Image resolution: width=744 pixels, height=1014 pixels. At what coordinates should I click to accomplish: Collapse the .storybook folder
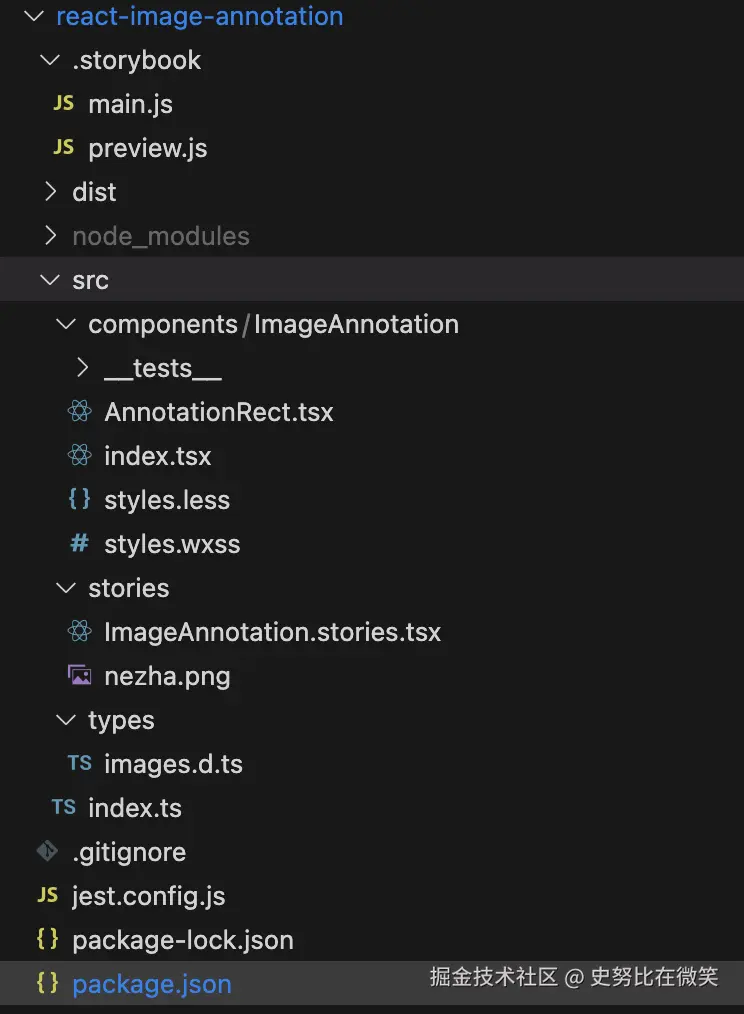pos(49,60)
